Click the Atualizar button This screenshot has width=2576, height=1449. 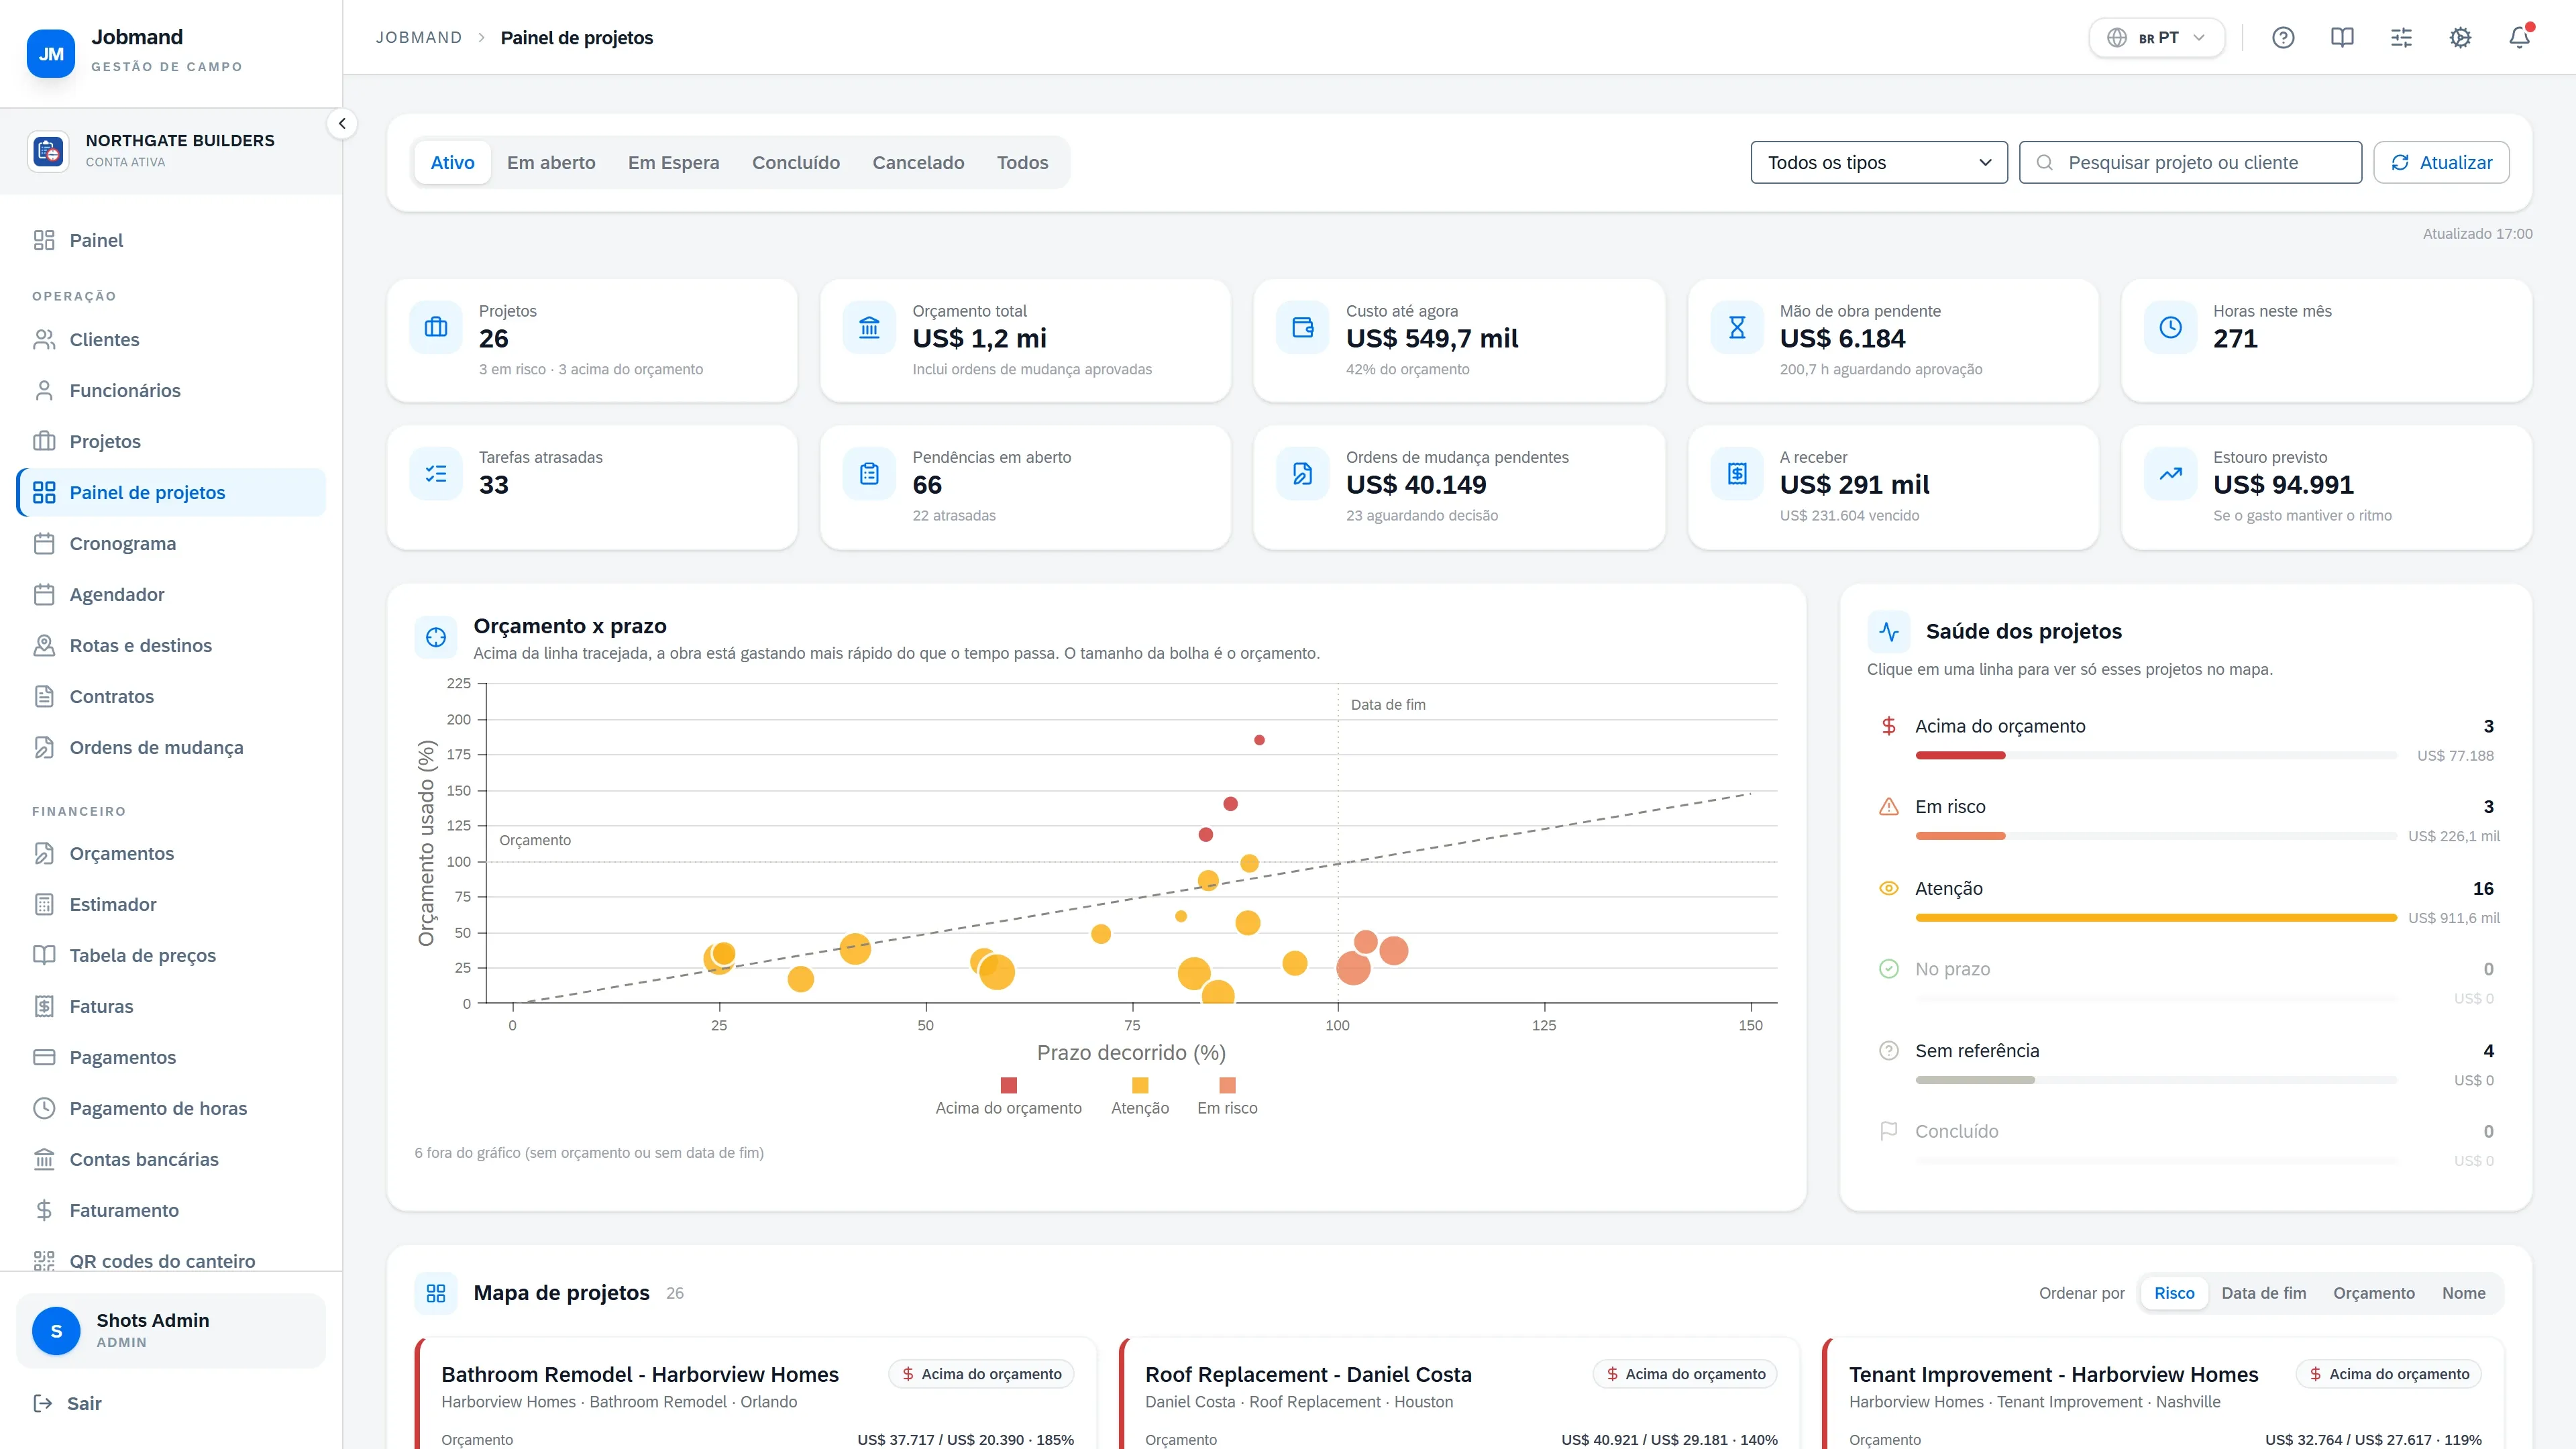click(2441, 162)
